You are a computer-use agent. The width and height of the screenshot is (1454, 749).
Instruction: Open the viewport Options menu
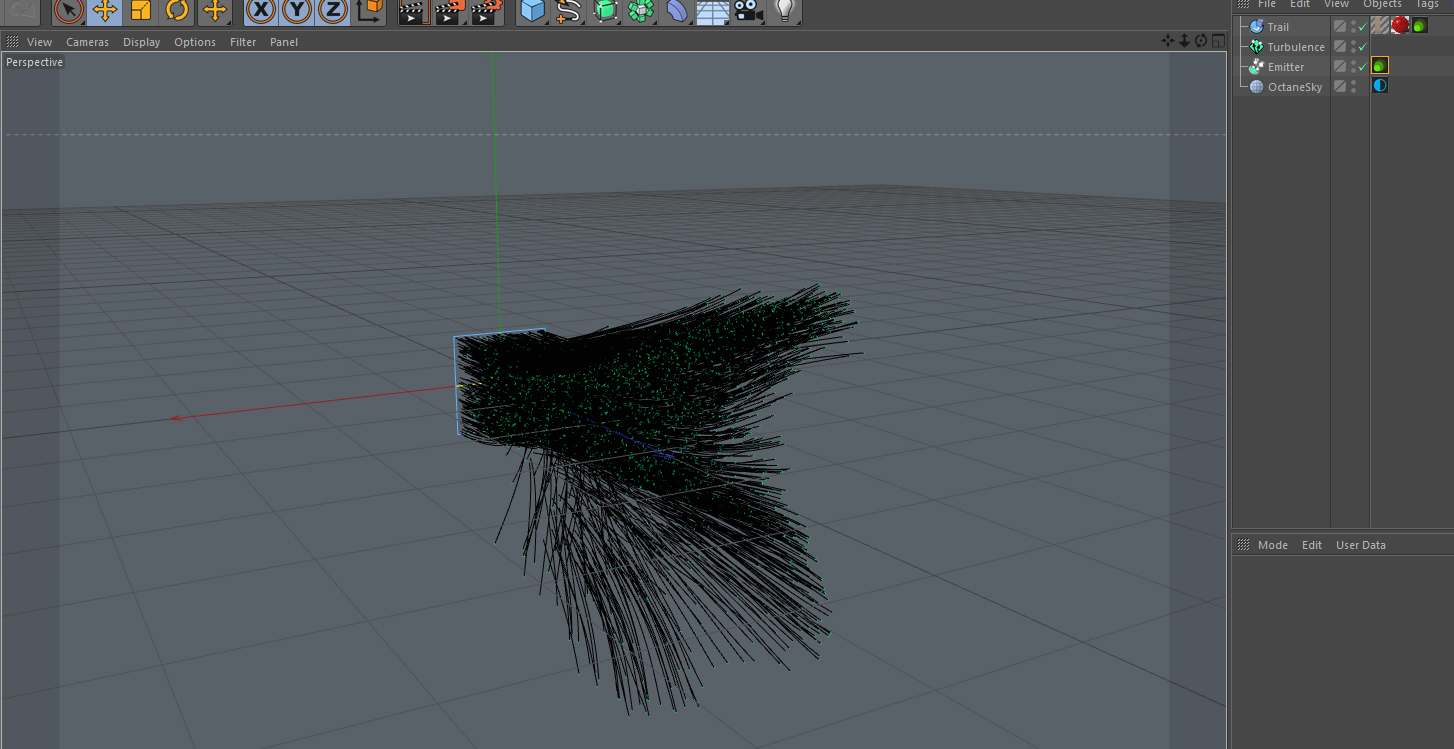[195, 42]
